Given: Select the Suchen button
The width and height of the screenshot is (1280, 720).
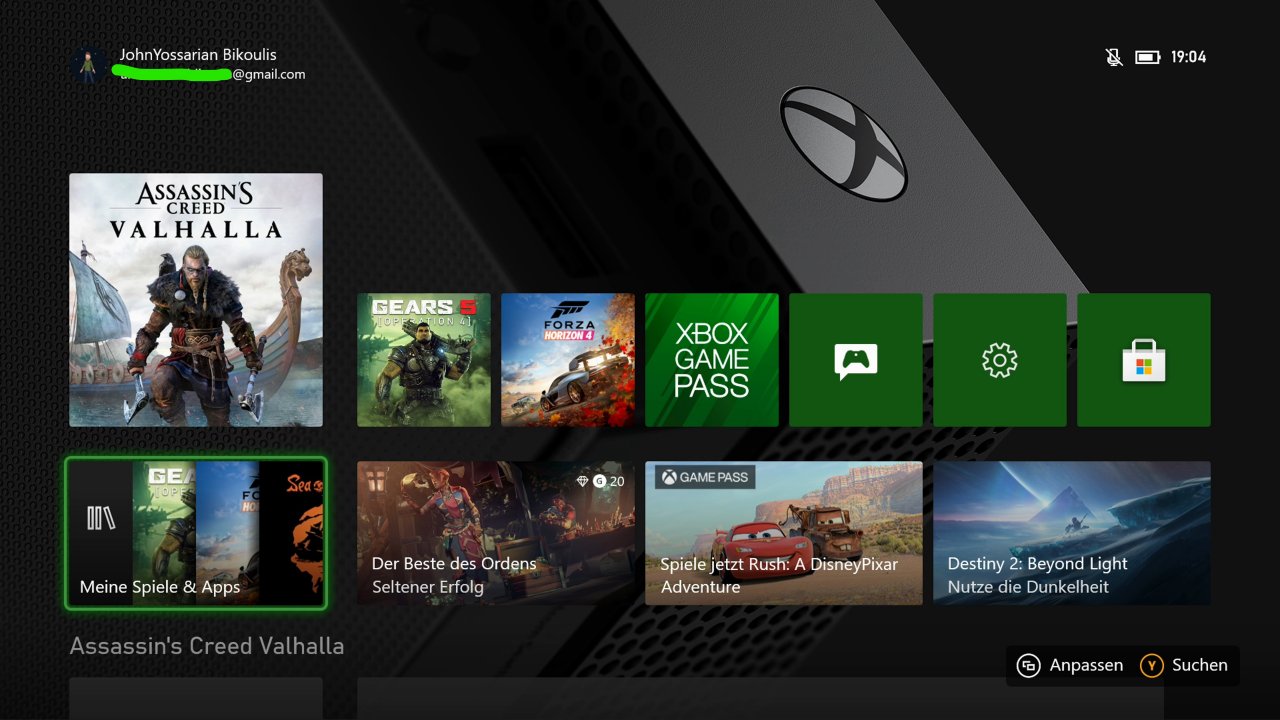Looking at the screenshot, I should (x=1184, y=665).
